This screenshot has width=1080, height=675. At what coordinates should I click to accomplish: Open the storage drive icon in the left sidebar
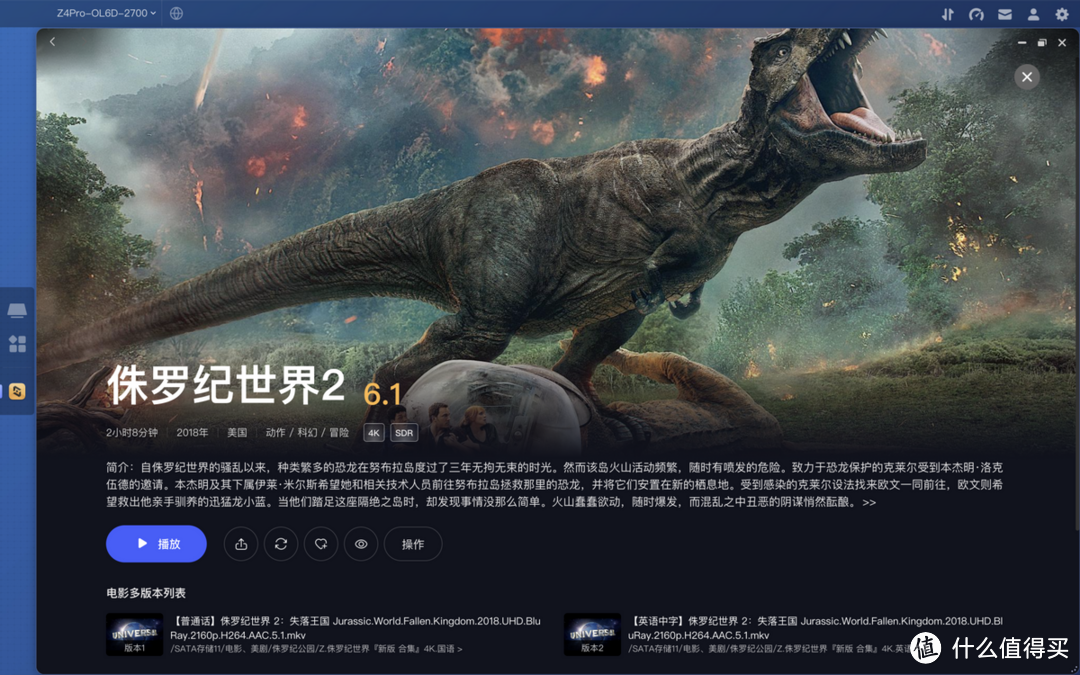coord(17,311)
